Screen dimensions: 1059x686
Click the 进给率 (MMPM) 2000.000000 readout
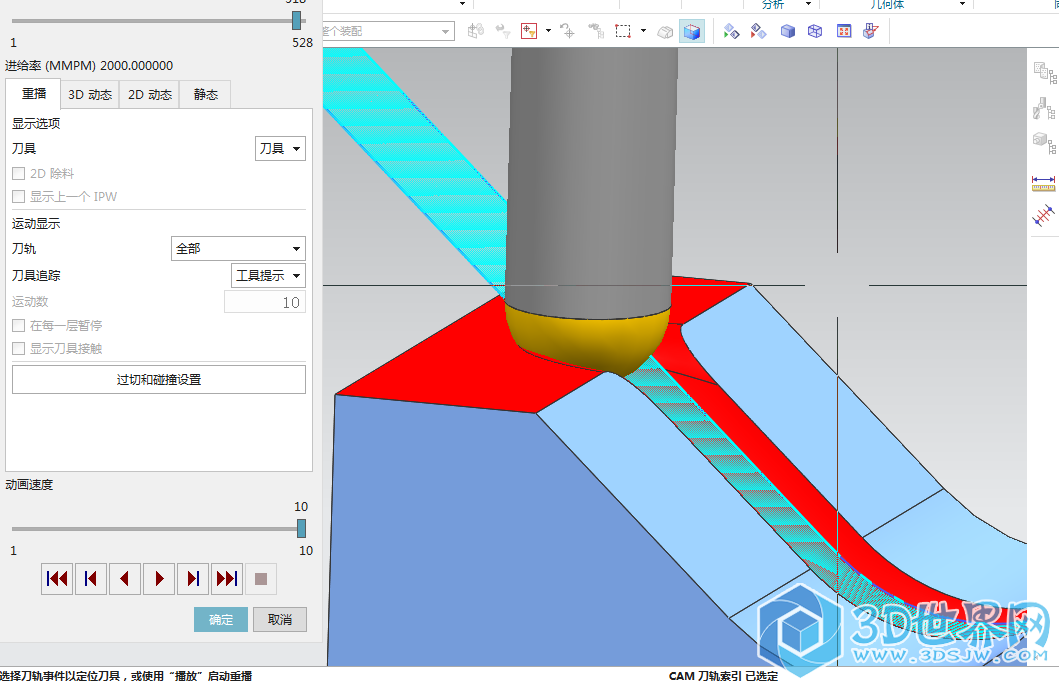tap(89, 65)
